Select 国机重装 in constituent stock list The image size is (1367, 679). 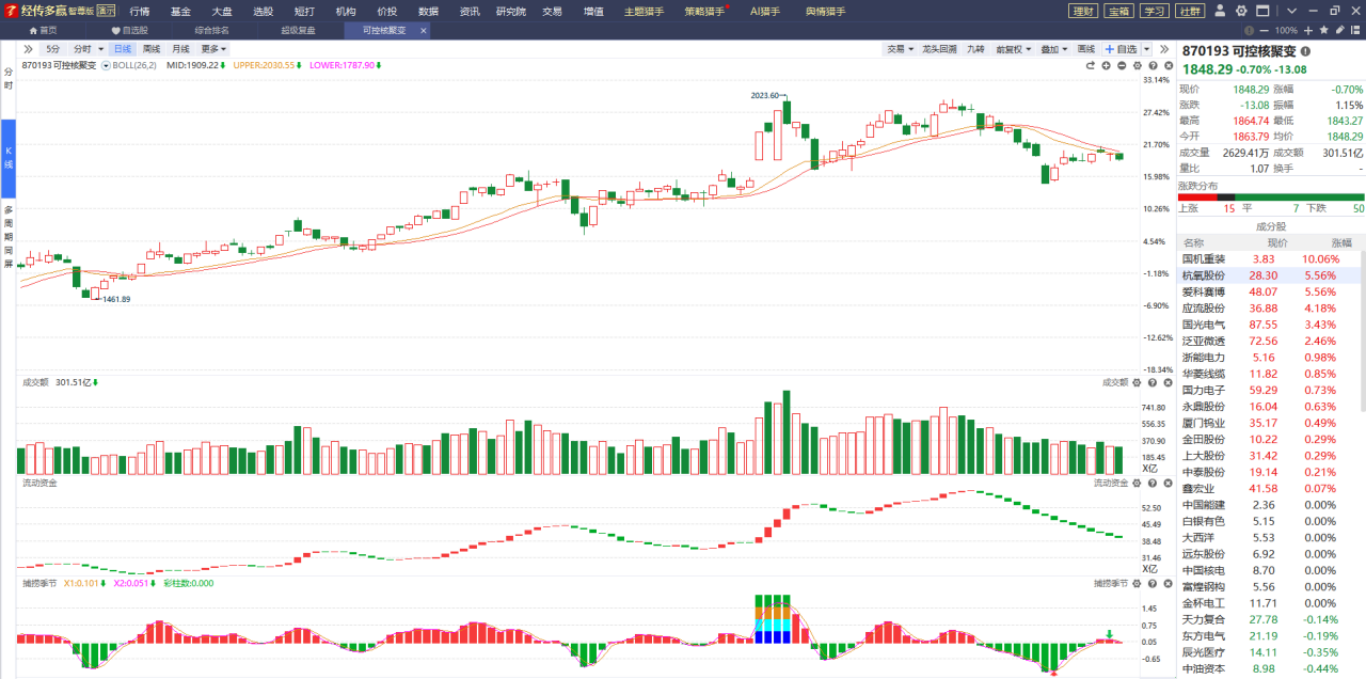point(1203,259)
